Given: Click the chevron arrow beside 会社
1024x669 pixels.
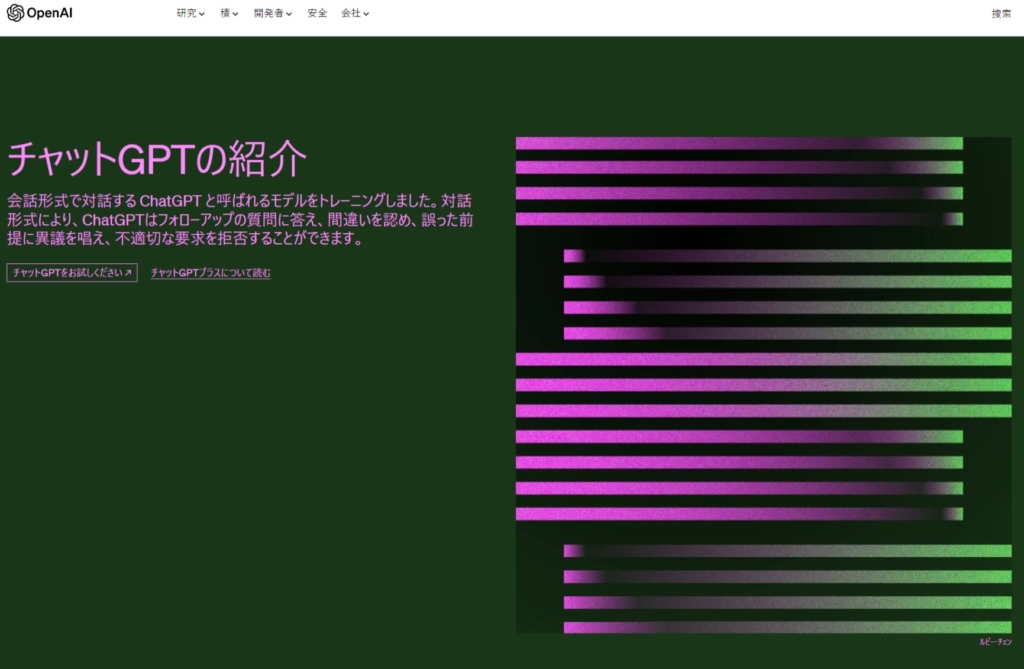Looking at the screenshot, I should [x=366, y=14].
